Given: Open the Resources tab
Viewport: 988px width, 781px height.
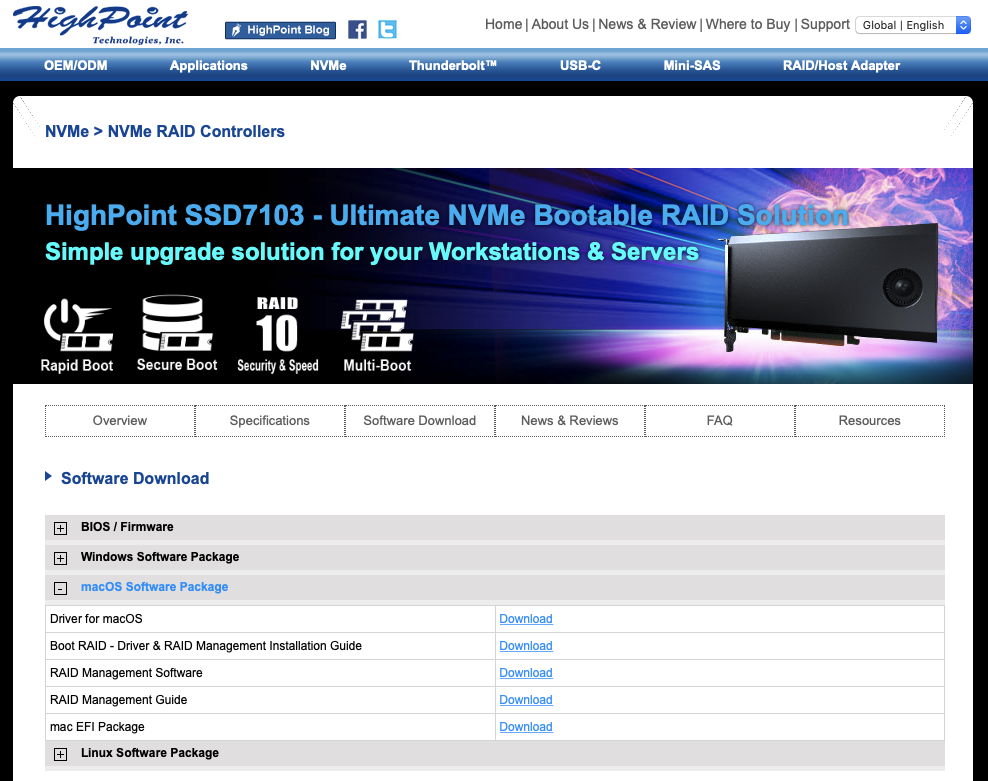Looking at the screenshot, I should pos(870,420).
